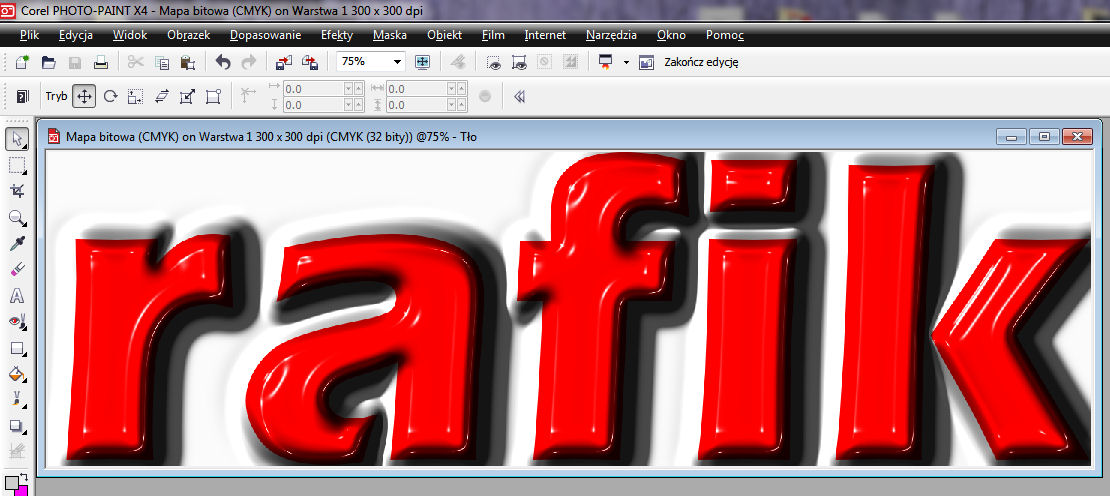Activate the Fill bucket tool
The height and width of the screenshot is (496, 1110).
[x=17, y=374]
